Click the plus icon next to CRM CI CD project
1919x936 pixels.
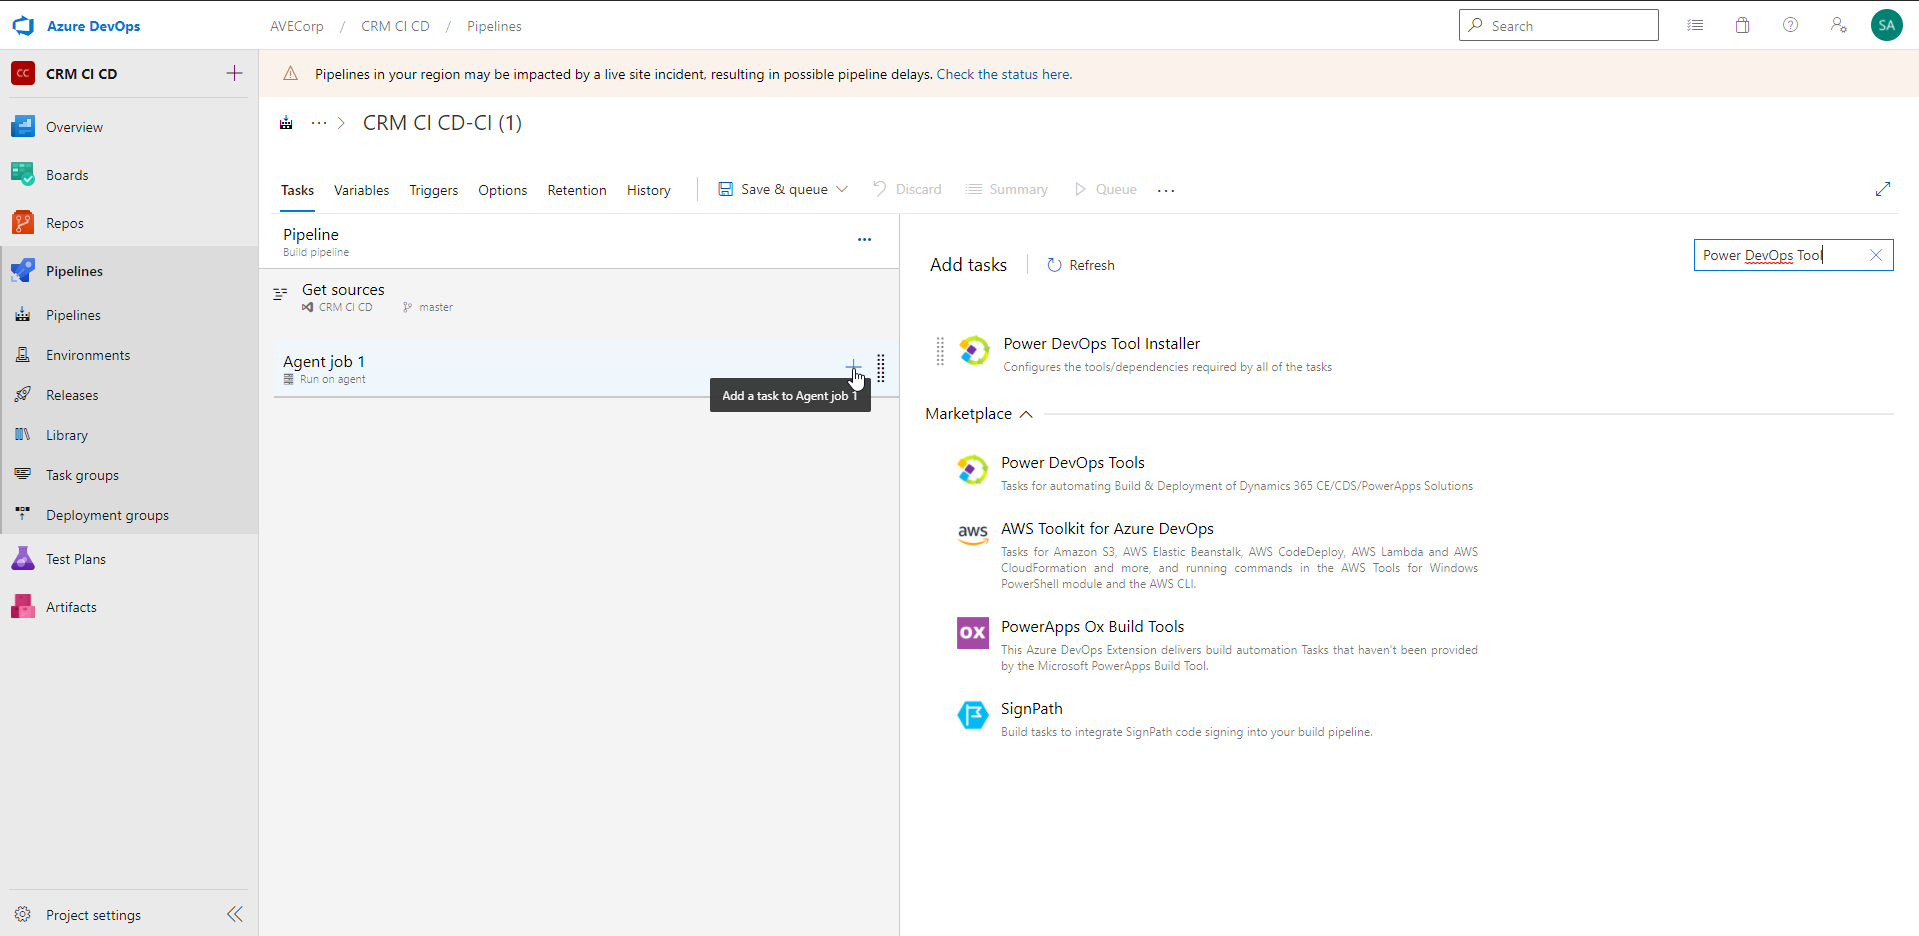[234, 73]
